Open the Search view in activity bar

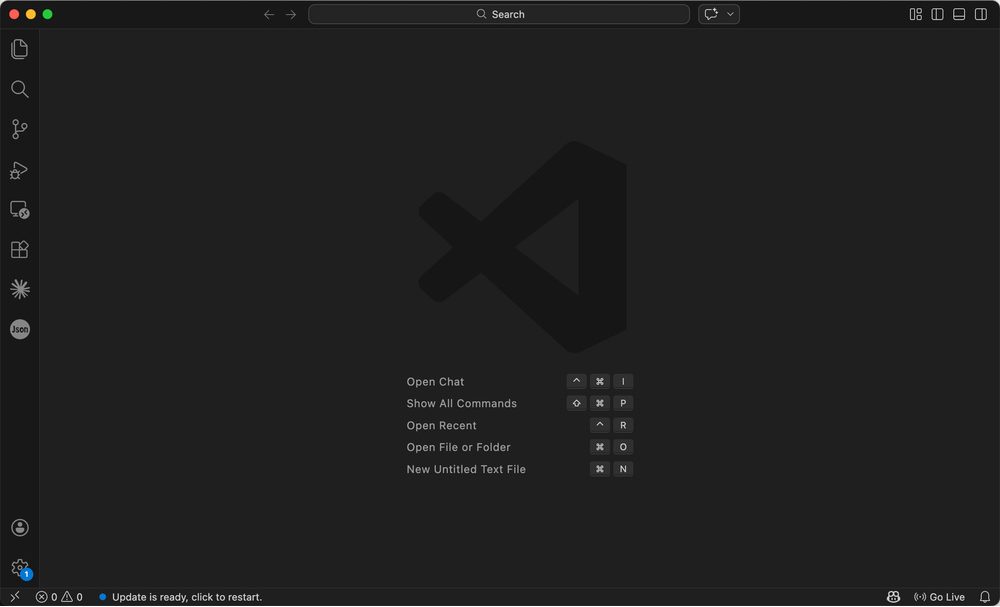pyautogui.click(x=19, y=89)
